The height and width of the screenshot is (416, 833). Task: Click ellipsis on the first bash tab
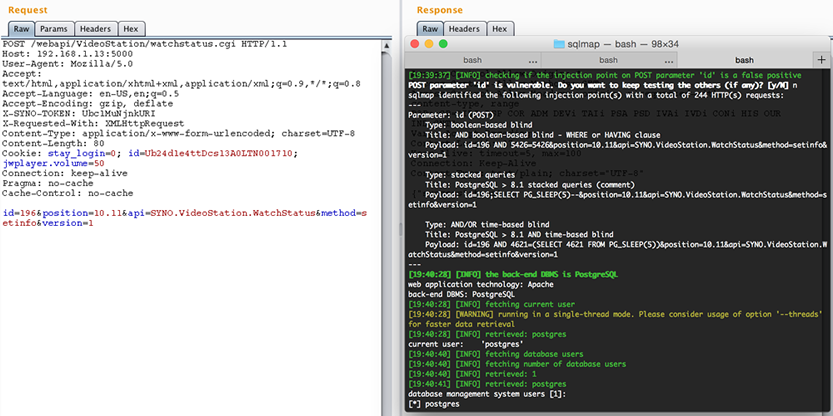[x=532, y=61]
